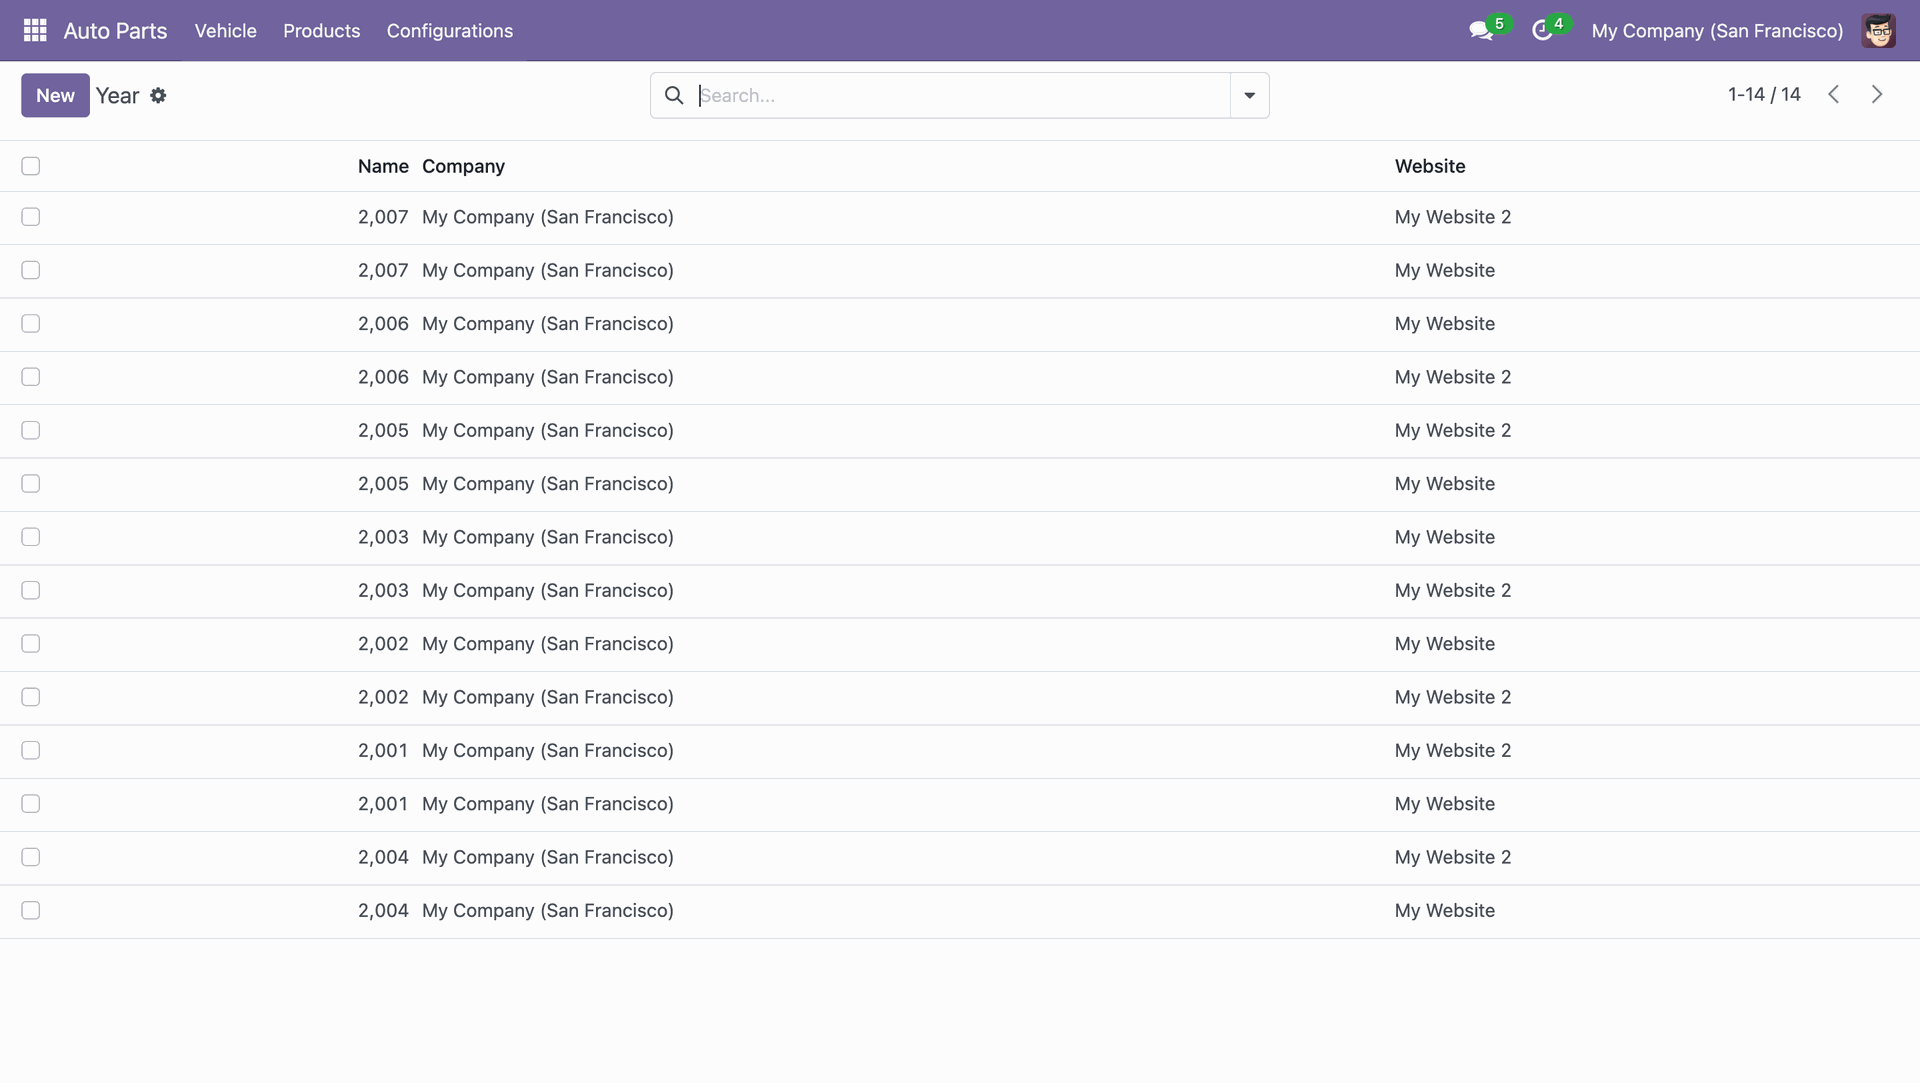This screenshot has width=1920, height=1083.
Task: Select the 2,004 My Website row checkbox
Action: [x=31, y=911]
